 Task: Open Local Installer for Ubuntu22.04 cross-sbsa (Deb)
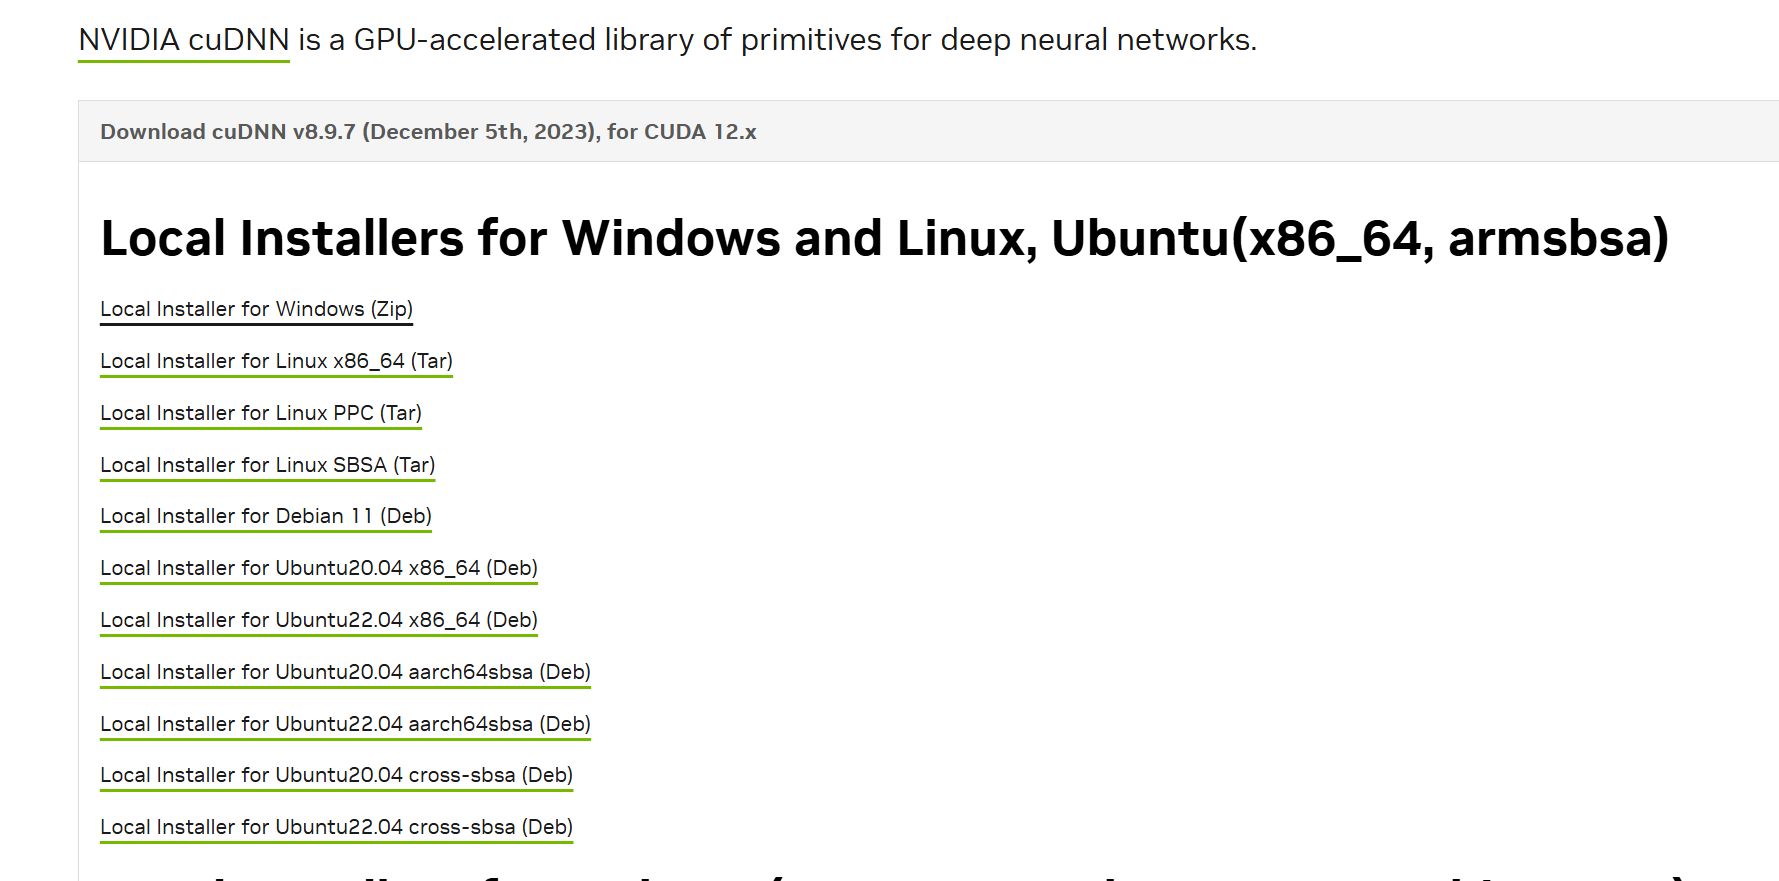pos(336,827)
